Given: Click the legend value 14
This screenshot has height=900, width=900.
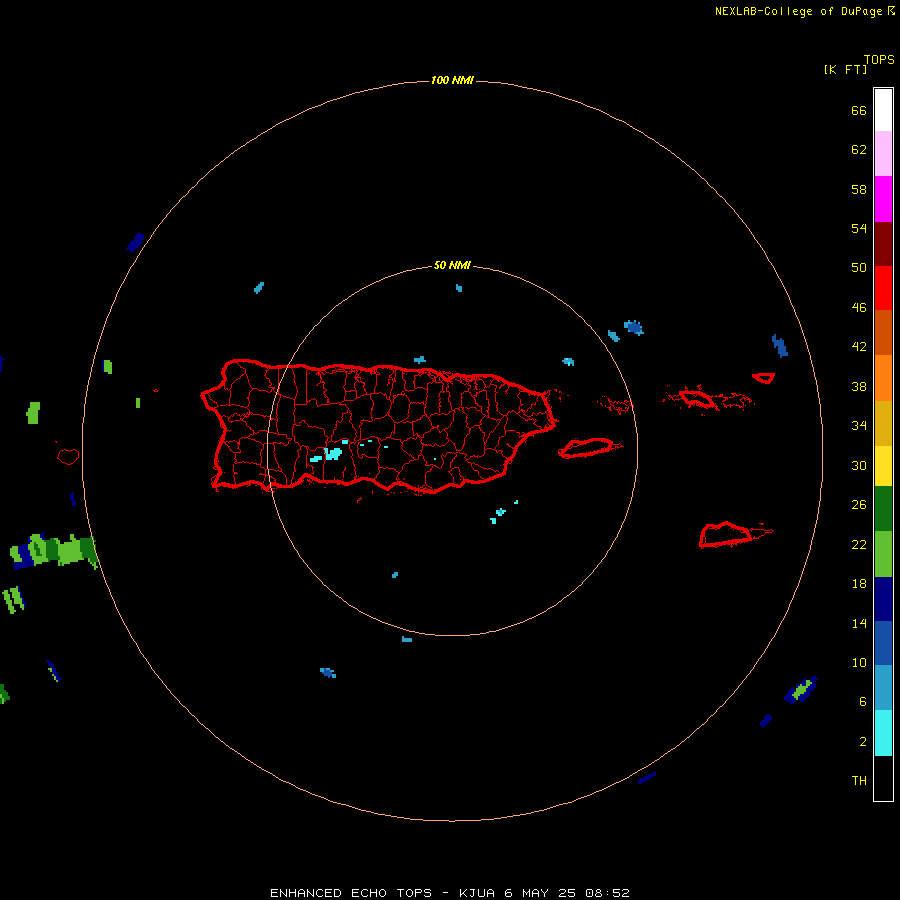Looking at the screenshot, I should click(x=859, y=623).
